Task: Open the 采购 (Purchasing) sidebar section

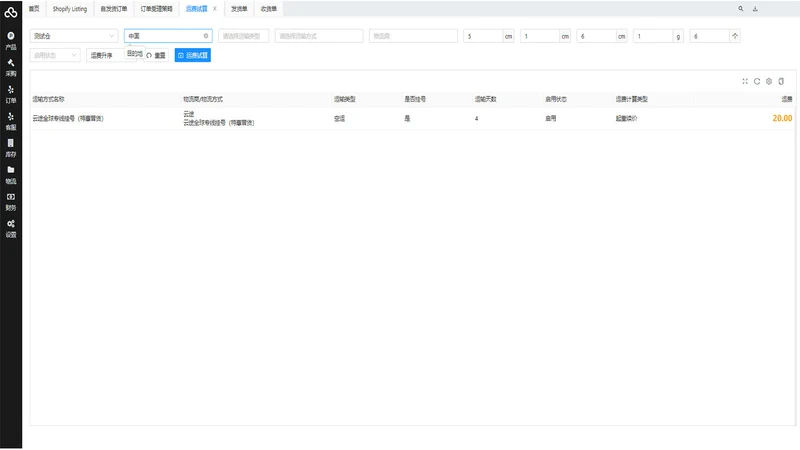Action: click(11, 68)
